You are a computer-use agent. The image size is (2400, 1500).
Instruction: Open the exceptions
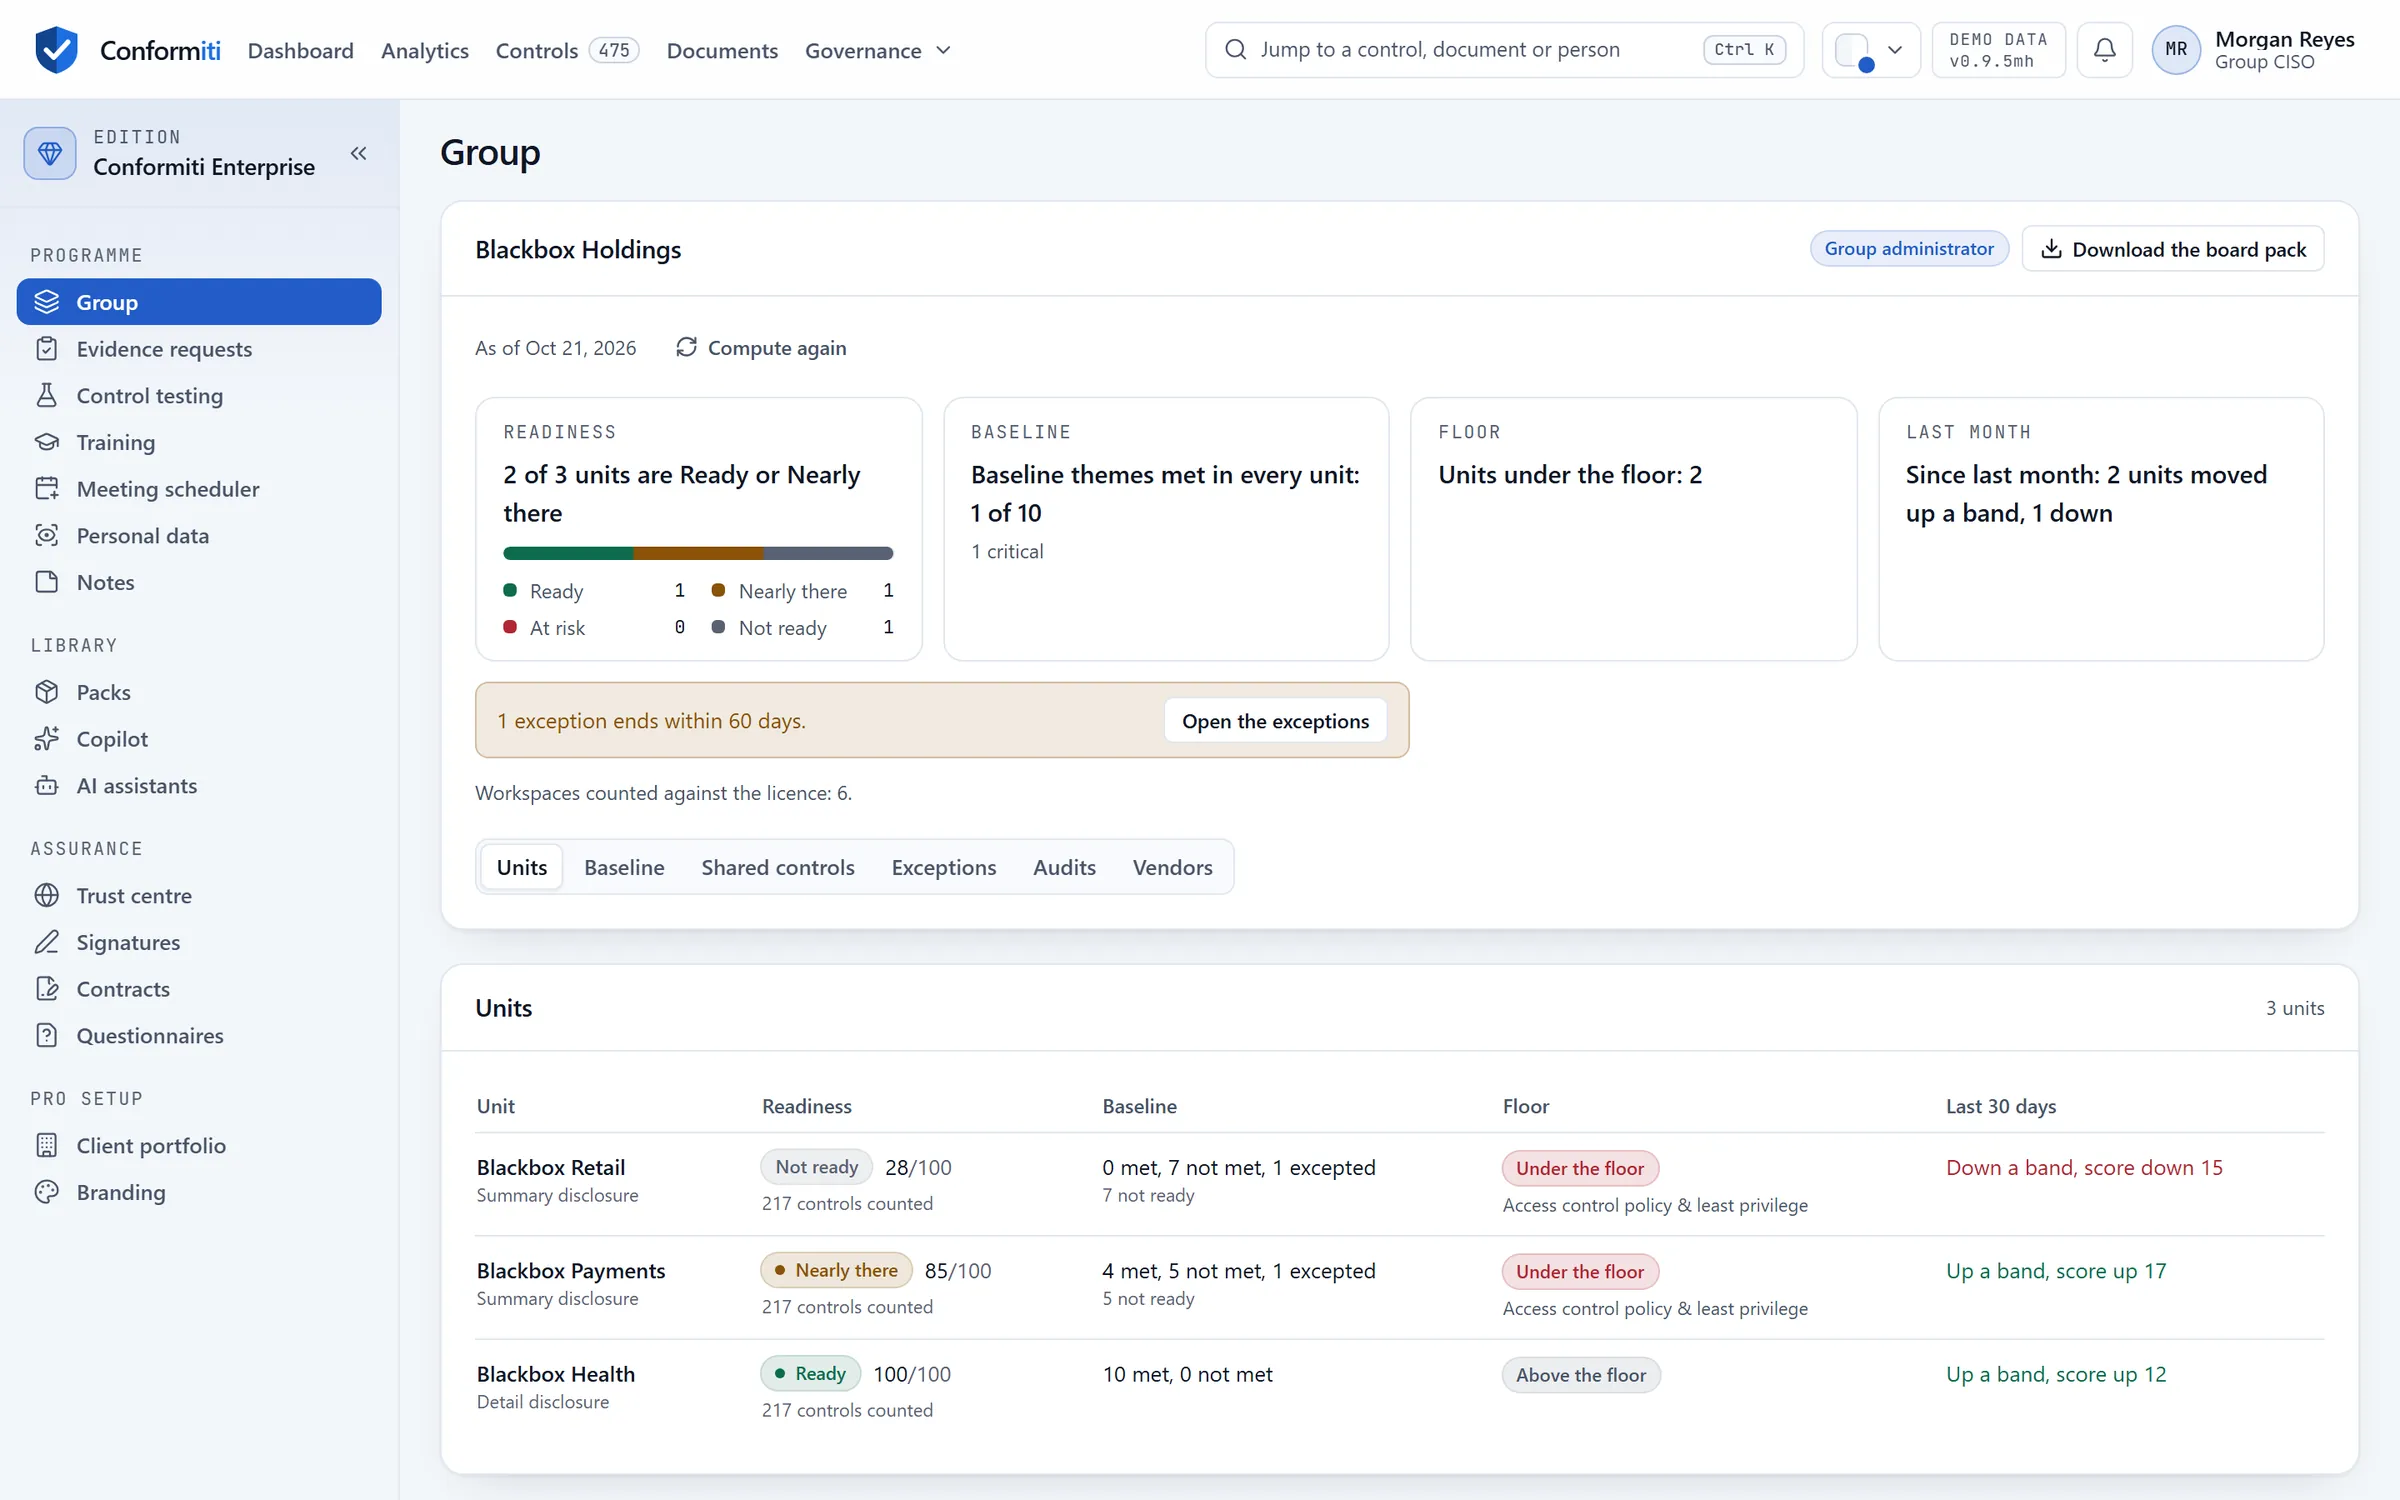point(1275,721)
